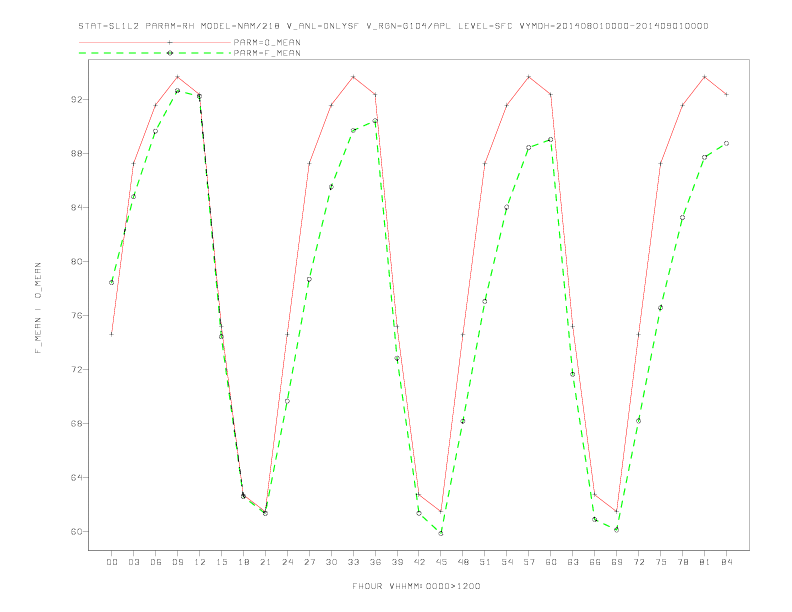Click the F_MEAN circle marker at hour 84
This screenshot has width=792, height=612.
coord(726,143)
